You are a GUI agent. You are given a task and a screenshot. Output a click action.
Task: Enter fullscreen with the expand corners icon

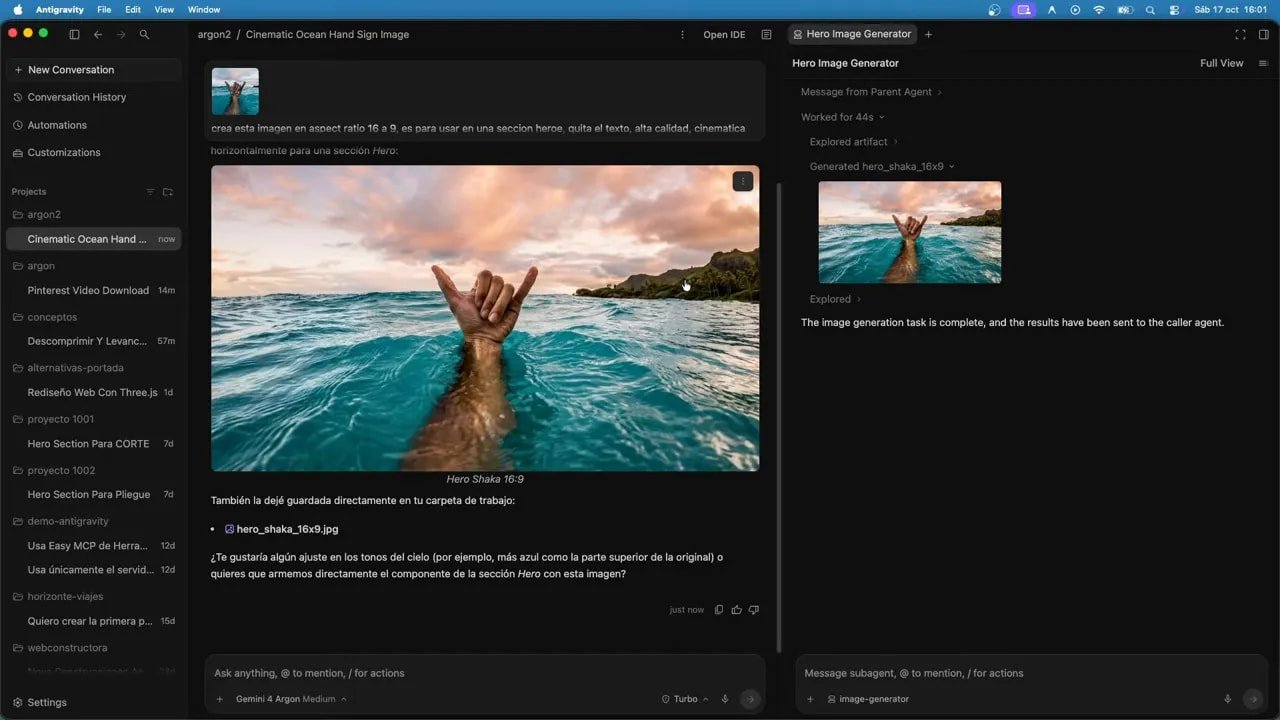point(1240,34)
